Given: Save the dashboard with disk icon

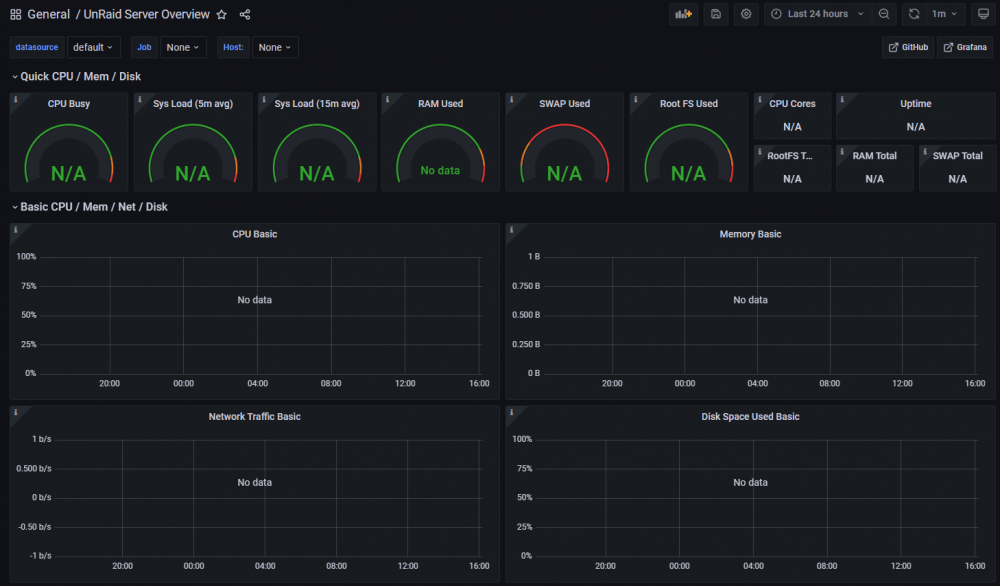Looking at the screenshot, I should coord(716,14).
